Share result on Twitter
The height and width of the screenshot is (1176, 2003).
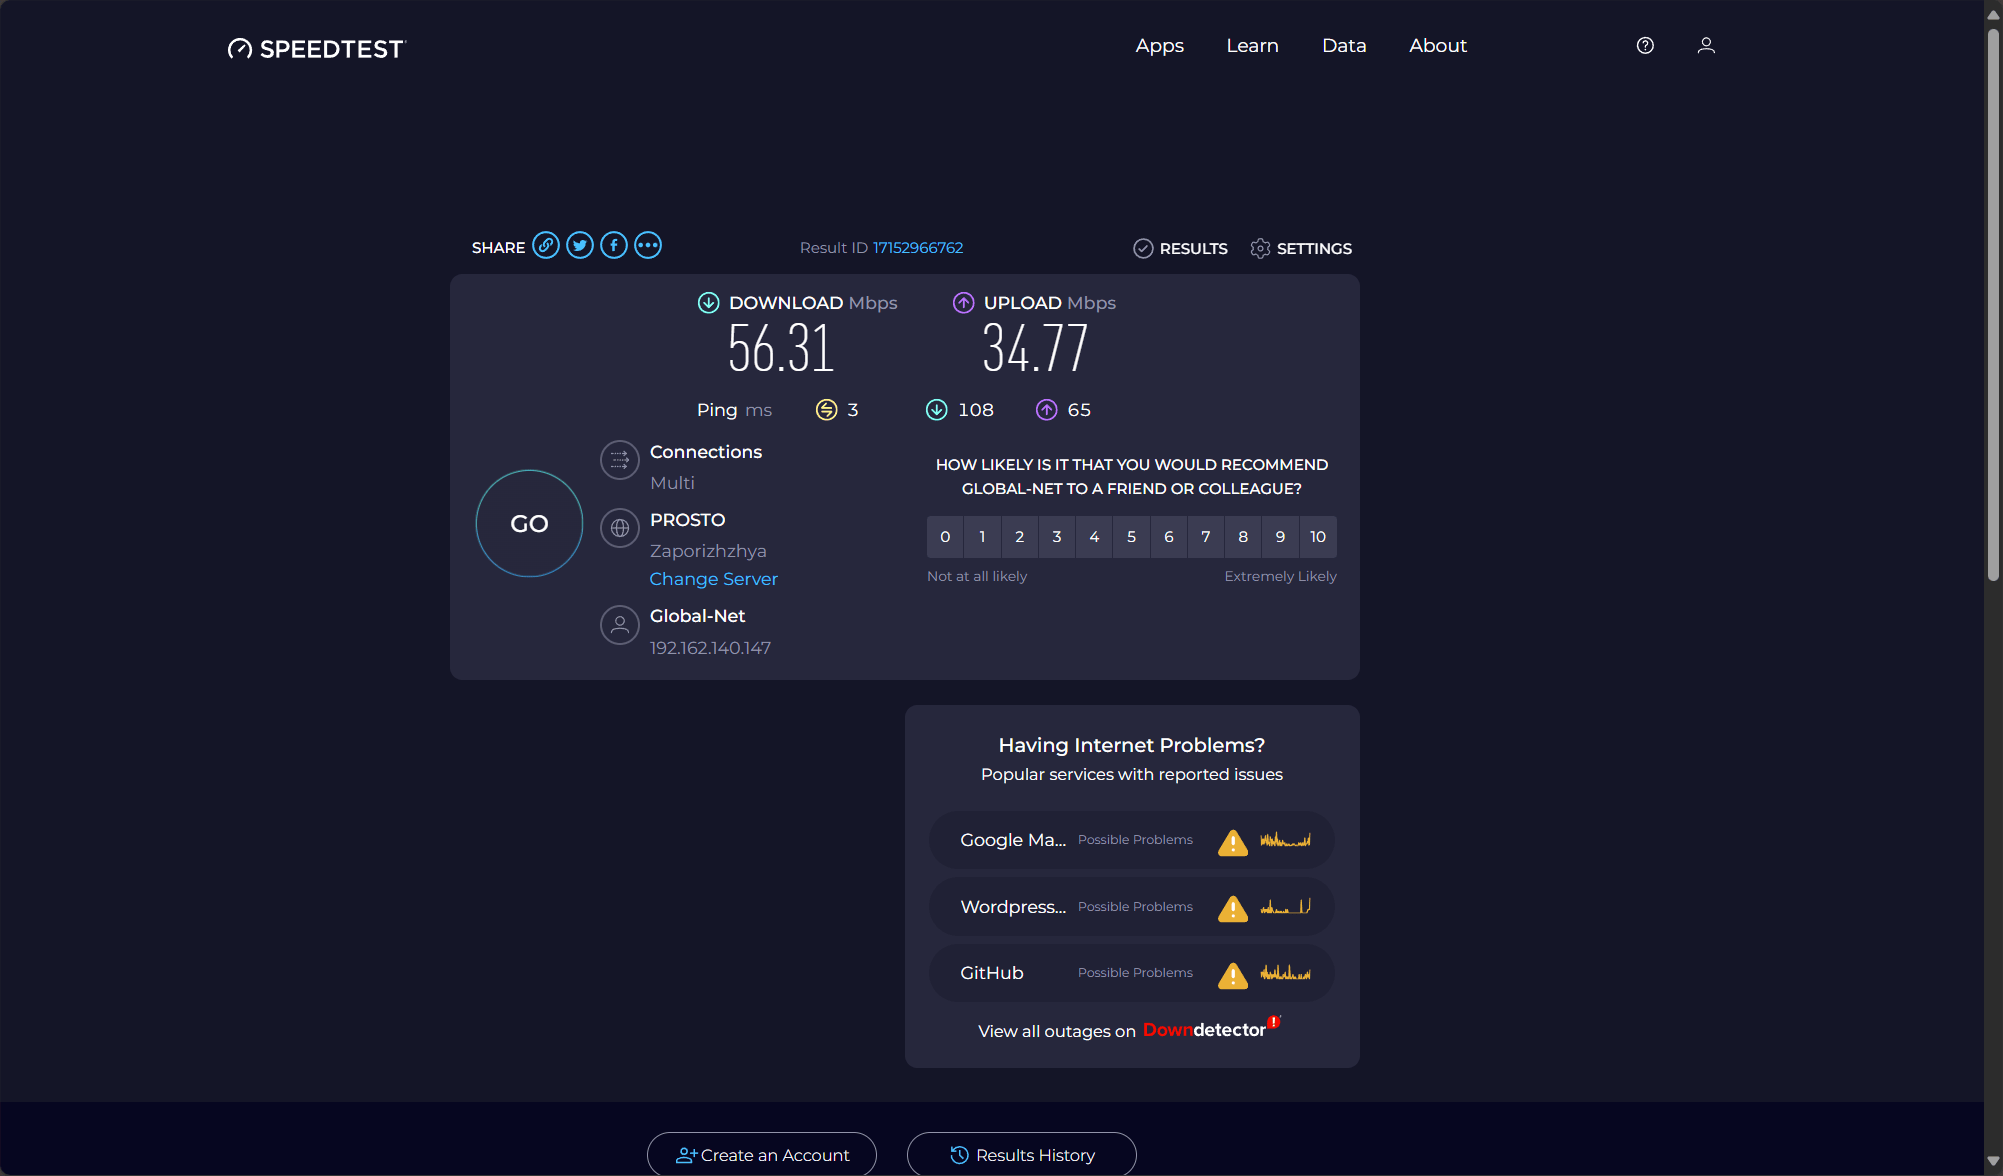[580, 245]
